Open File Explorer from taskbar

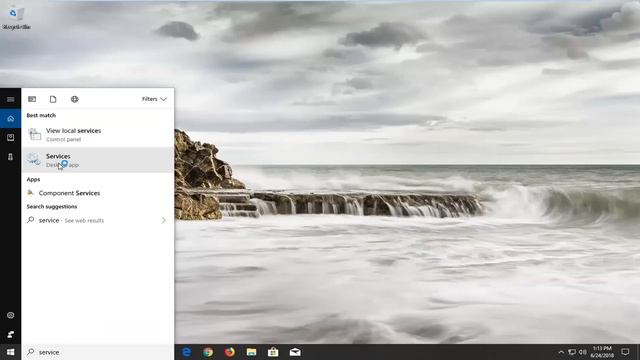(x=251, y=352)
